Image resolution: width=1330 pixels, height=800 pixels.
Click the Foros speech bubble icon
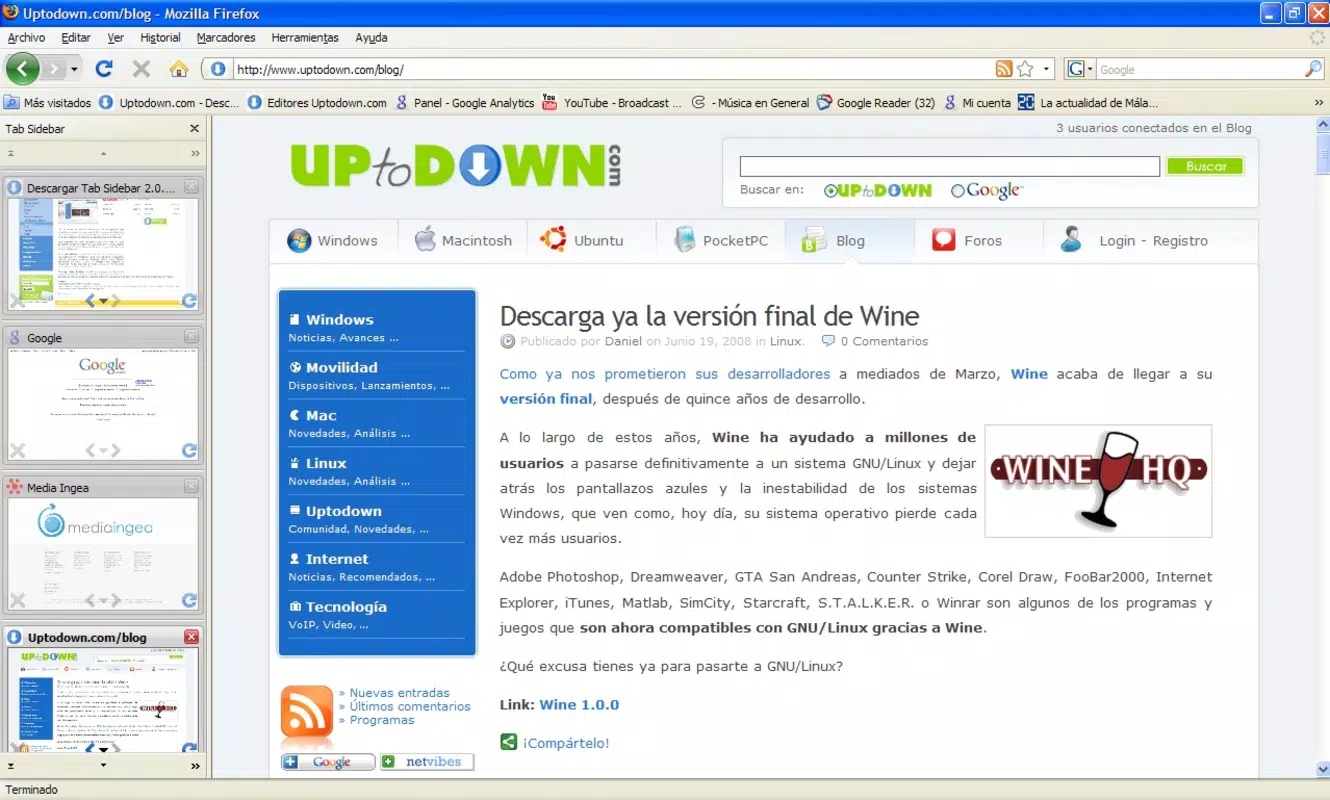pyautogui.click(x=944, y=240)
